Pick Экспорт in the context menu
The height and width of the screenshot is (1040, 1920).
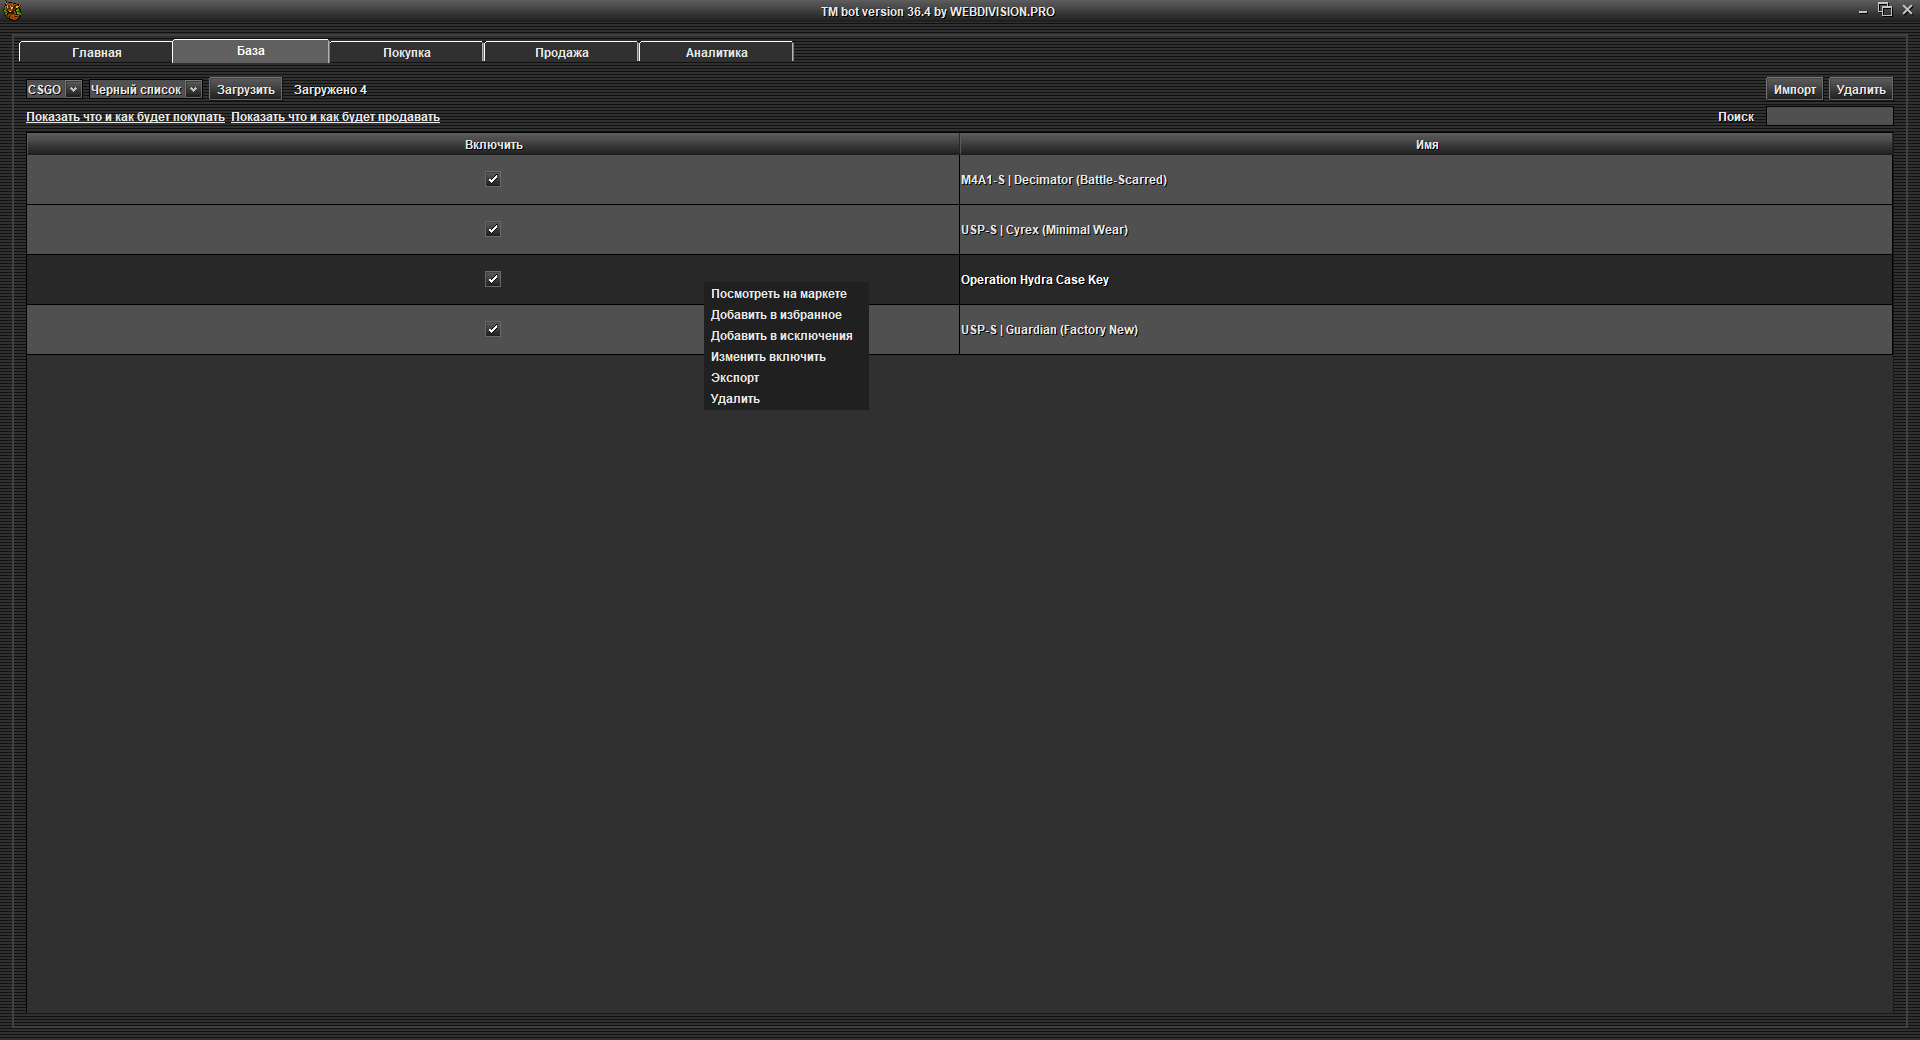(x=735, y=378)
